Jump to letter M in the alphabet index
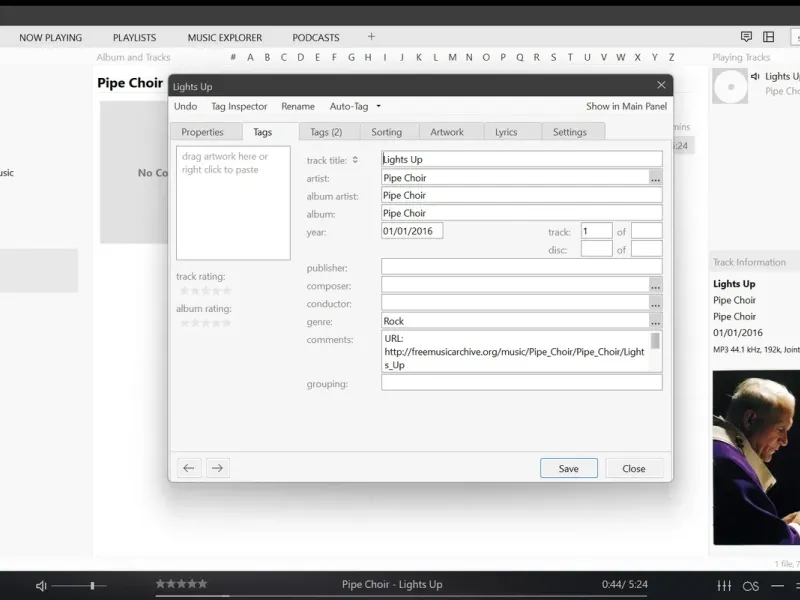Image resolution: width=800 pixels, height=600 pixels. pyautogui.click(x=453, y=58)
